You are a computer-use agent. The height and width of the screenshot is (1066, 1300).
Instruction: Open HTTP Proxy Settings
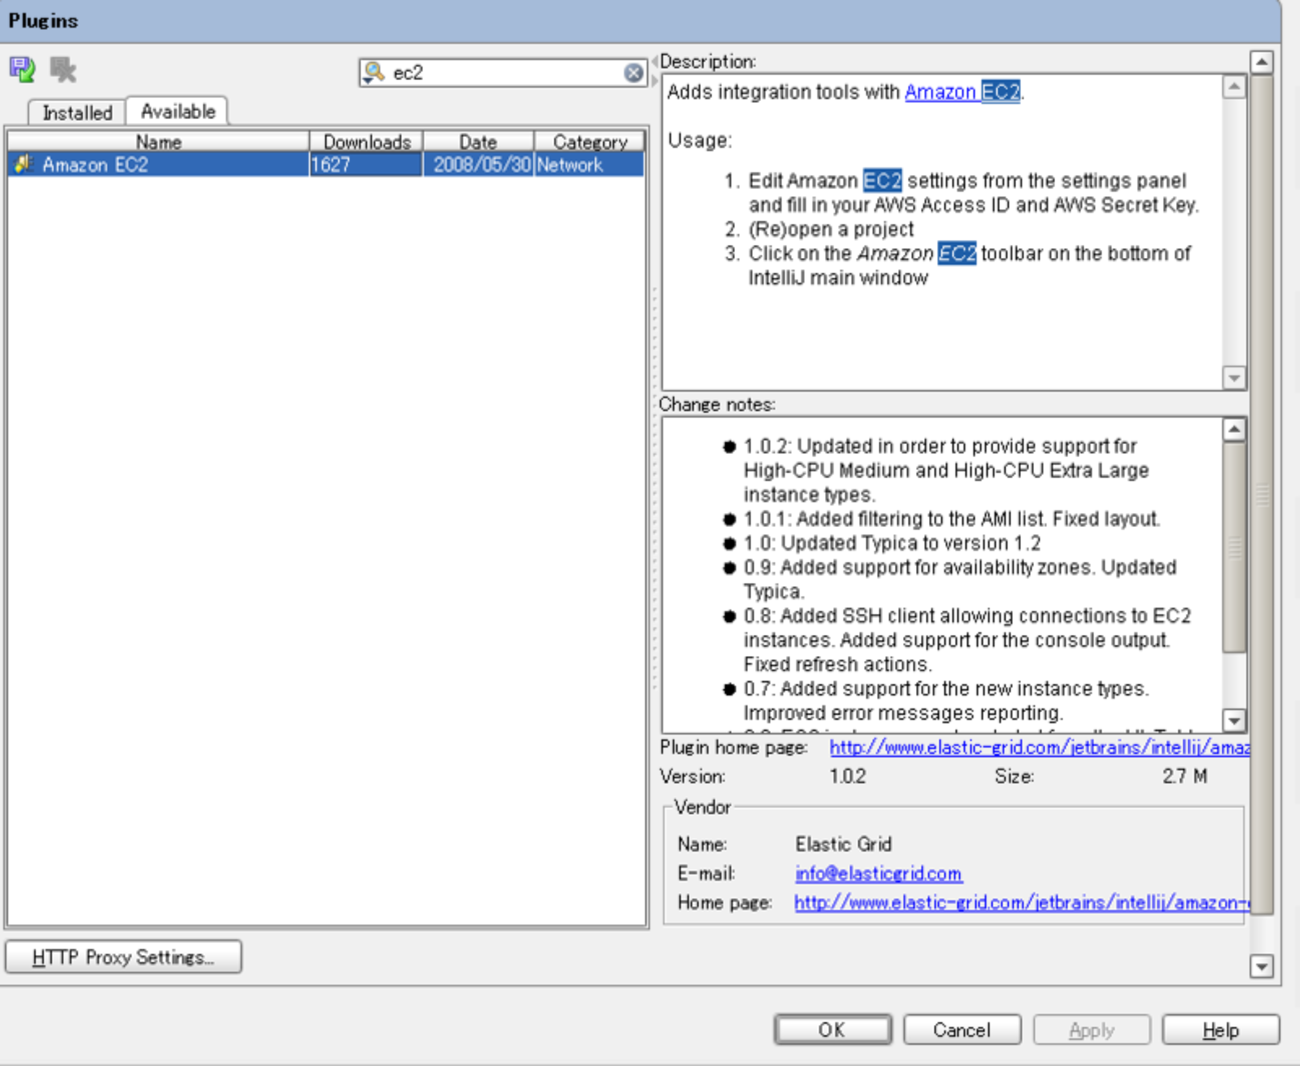coord(123,957)
